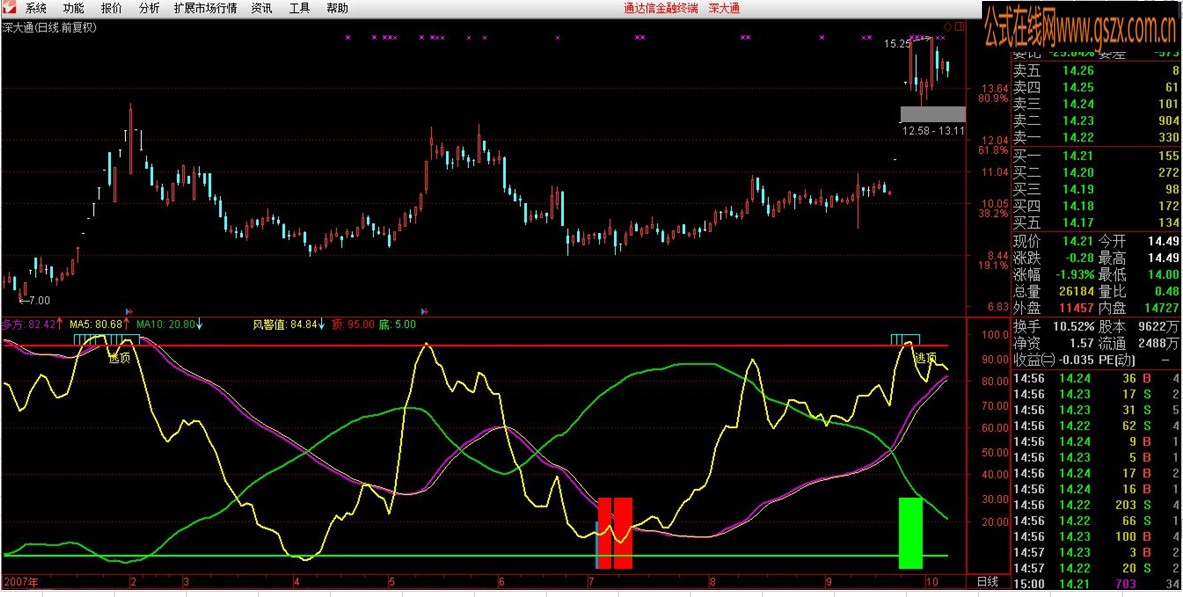Click the event flag marker below May candles
1183x597 pixels.
pos(425,310)
